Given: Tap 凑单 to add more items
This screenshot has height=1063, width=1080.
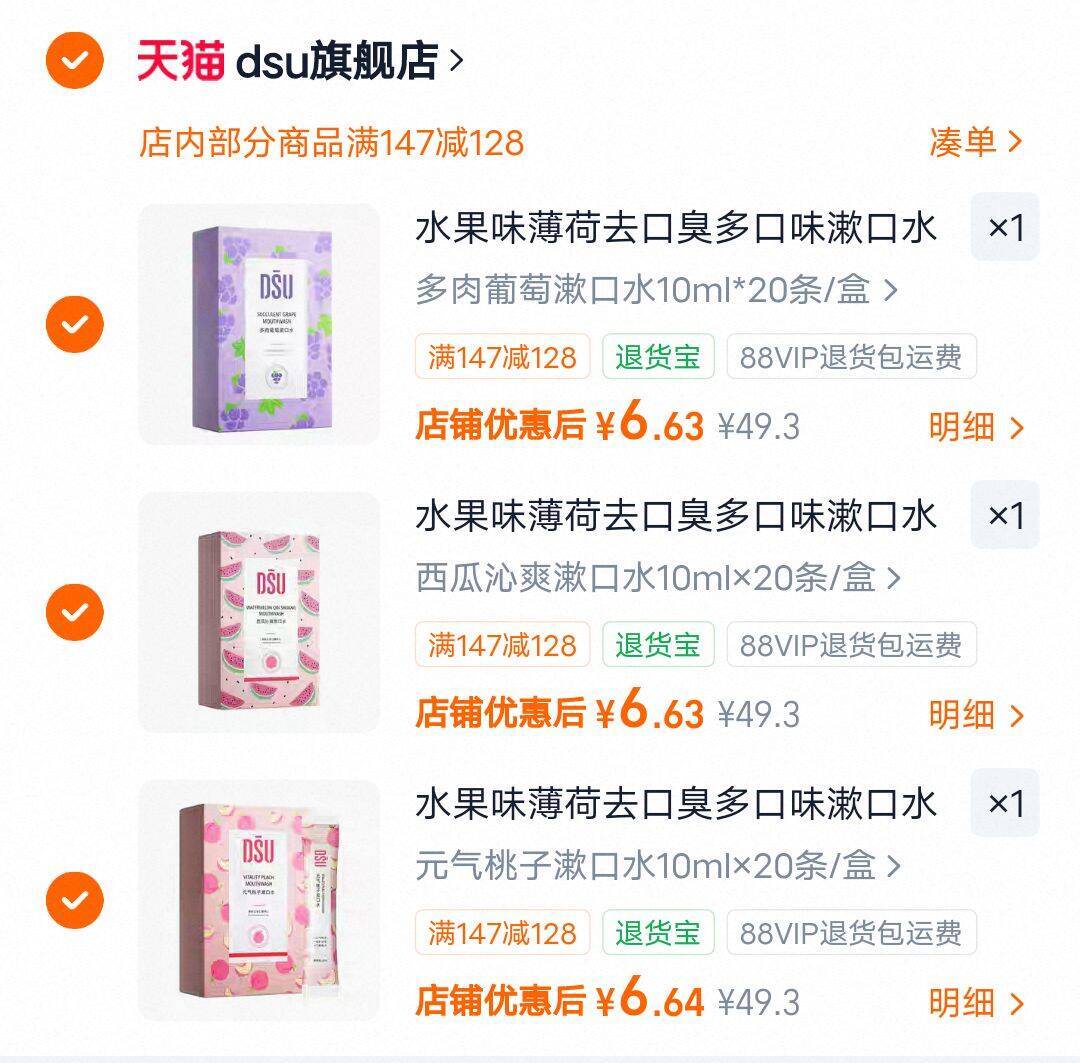Looking at the screenshot, I should tap(975, 142).
